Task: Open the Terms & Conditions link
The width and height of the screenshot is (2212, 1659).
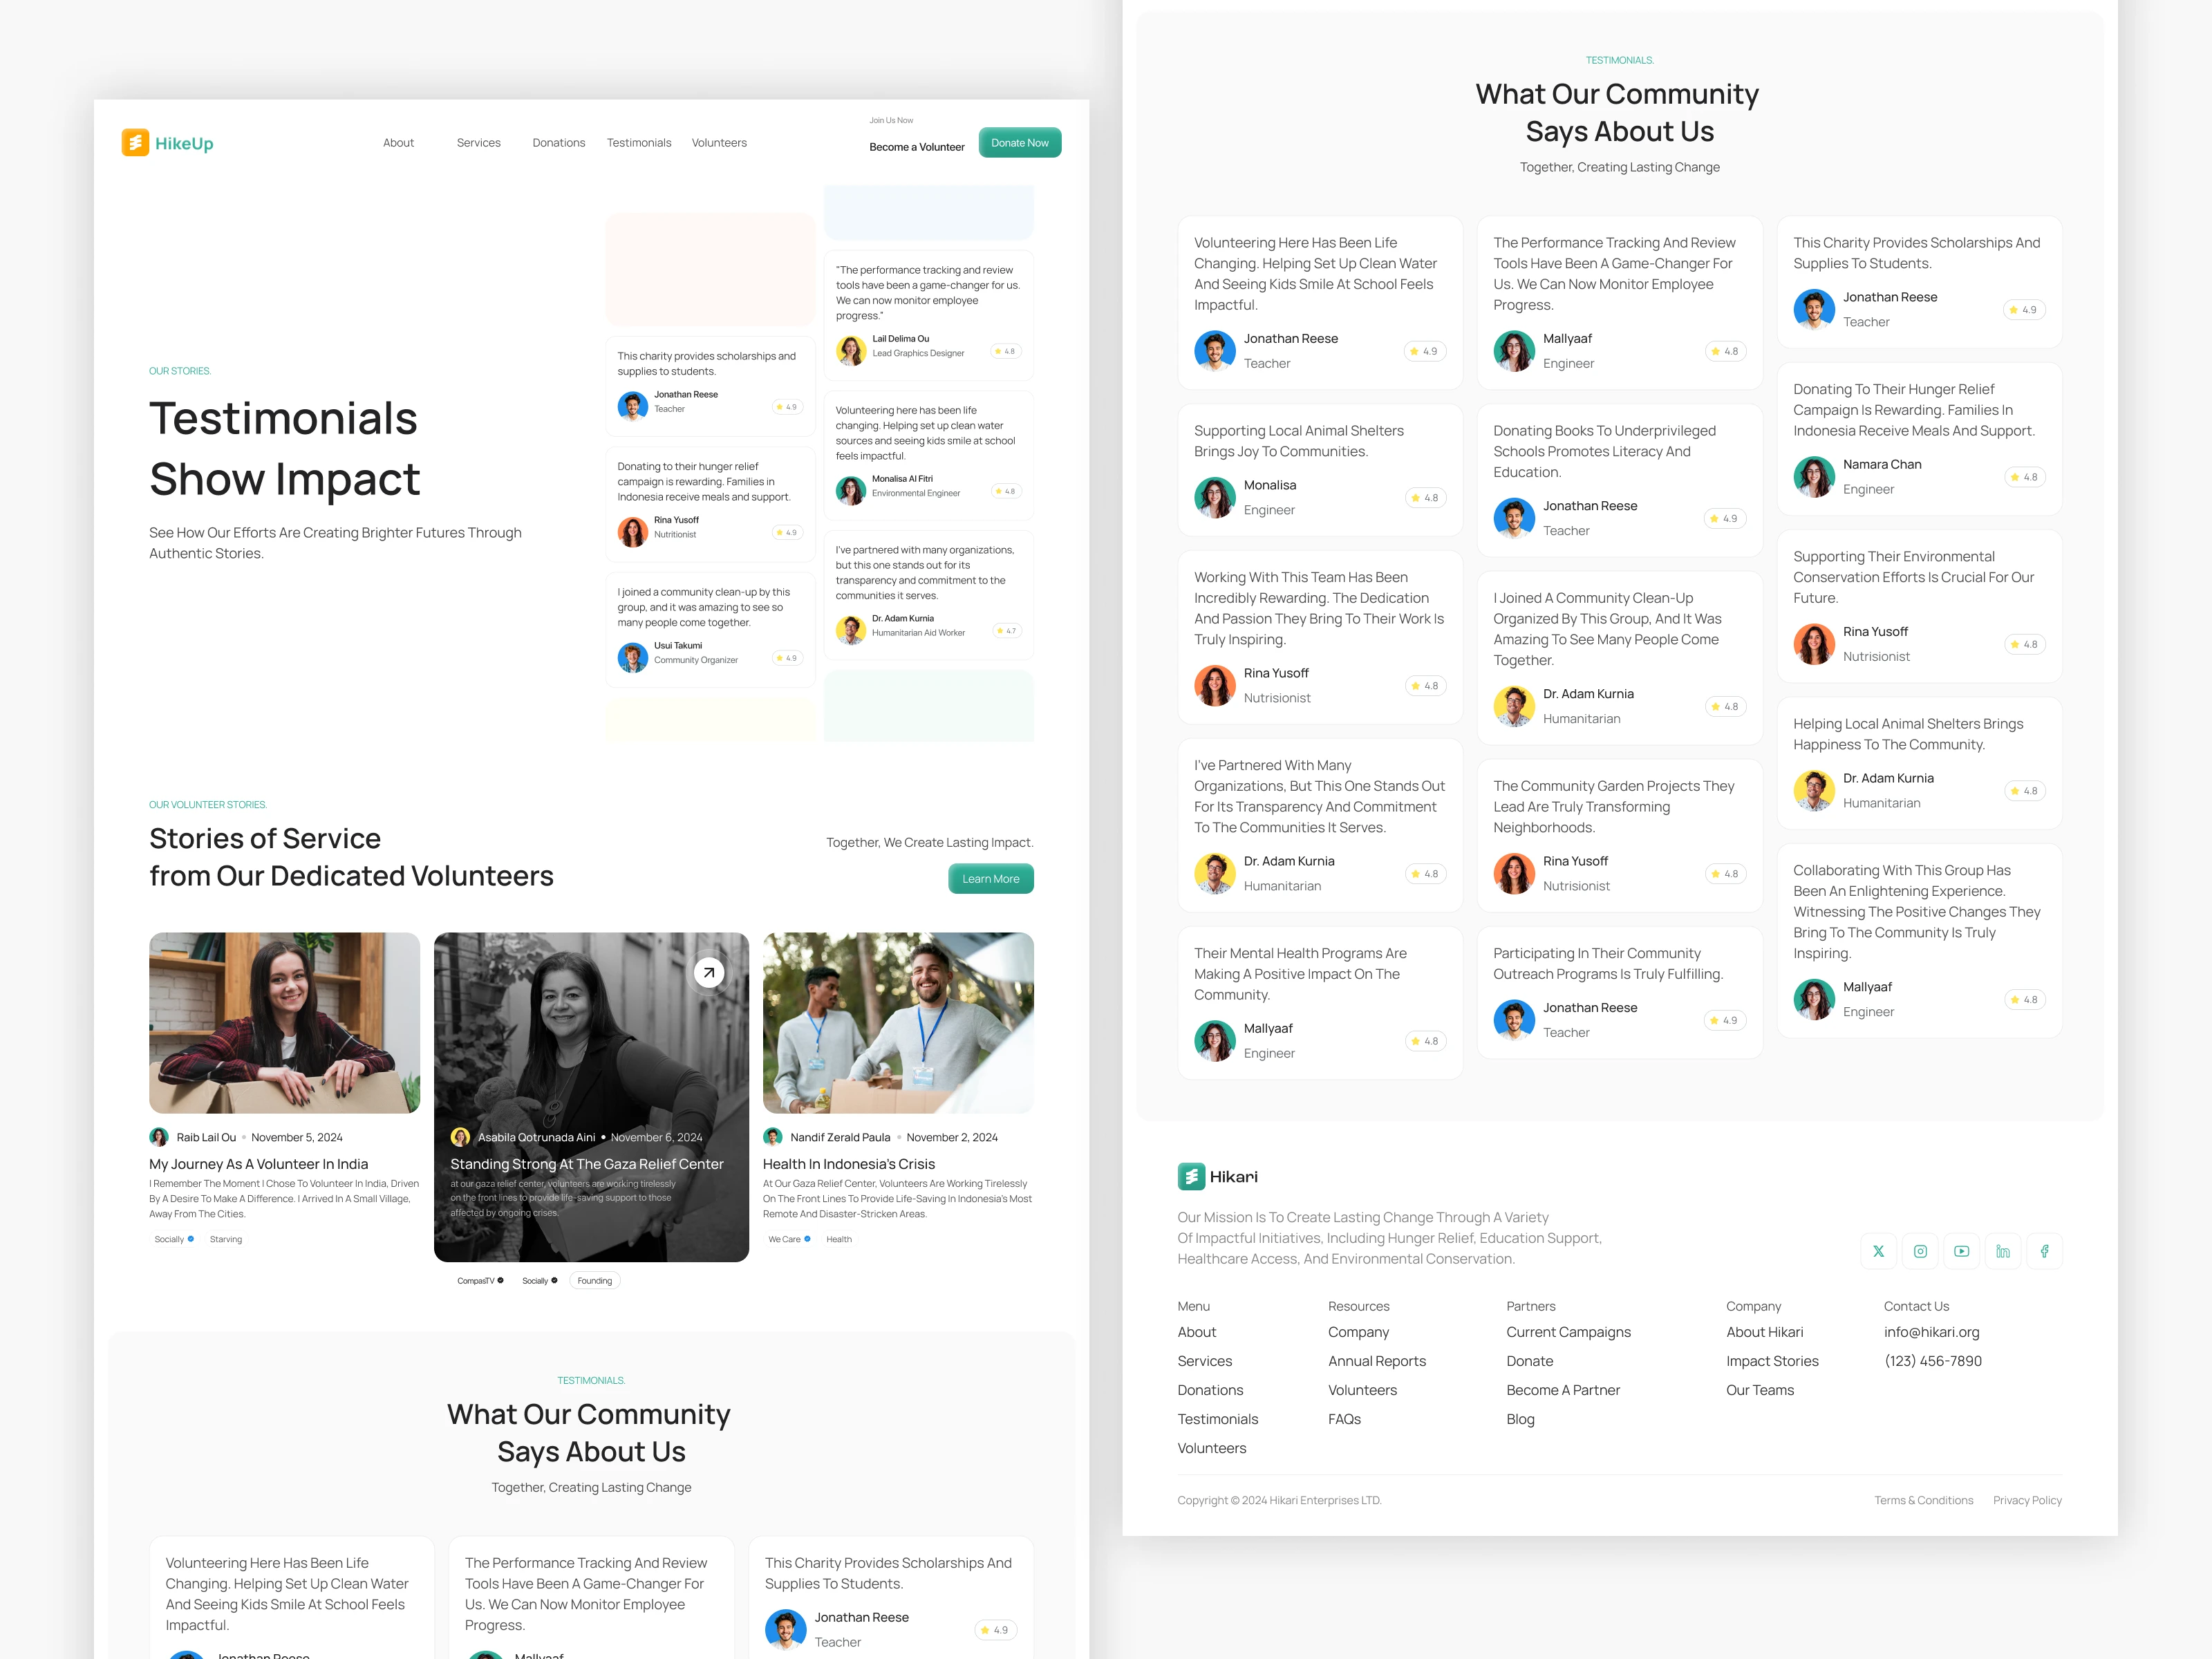Action: pyautogui.click(x=1923, y=1500)
